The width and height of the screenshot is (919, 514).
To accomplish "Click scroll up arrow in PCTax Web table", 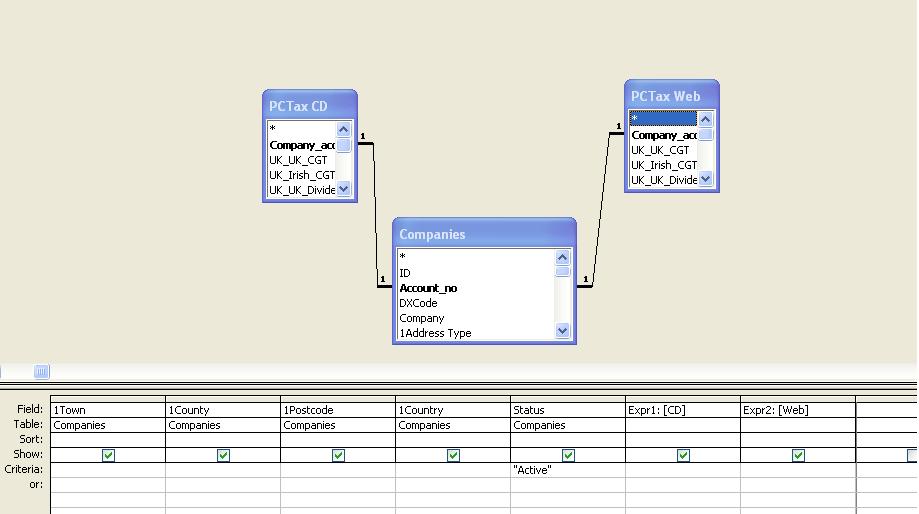I will [x=705, y=119].
